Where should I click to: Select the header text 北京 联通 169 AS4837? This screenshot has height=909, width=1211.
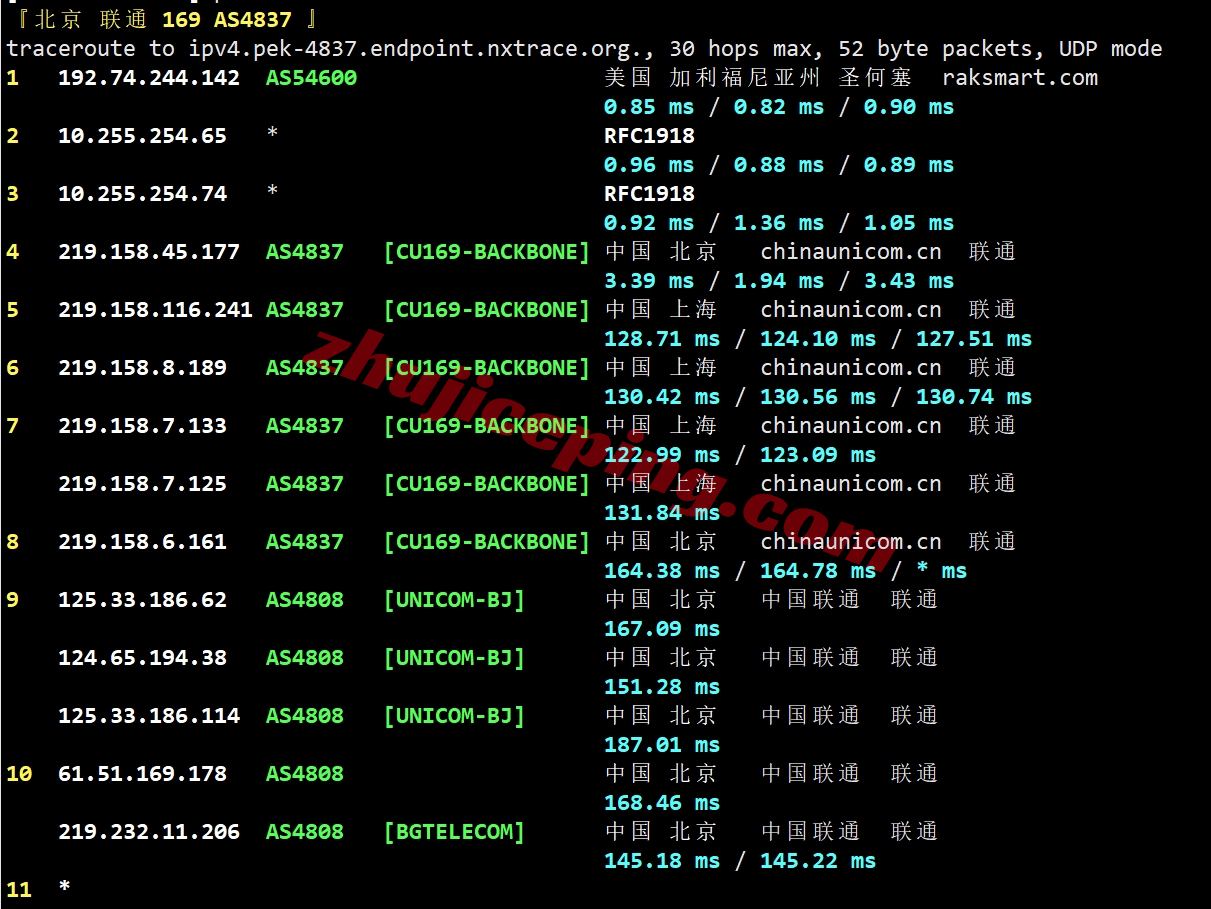coord(162,20)
